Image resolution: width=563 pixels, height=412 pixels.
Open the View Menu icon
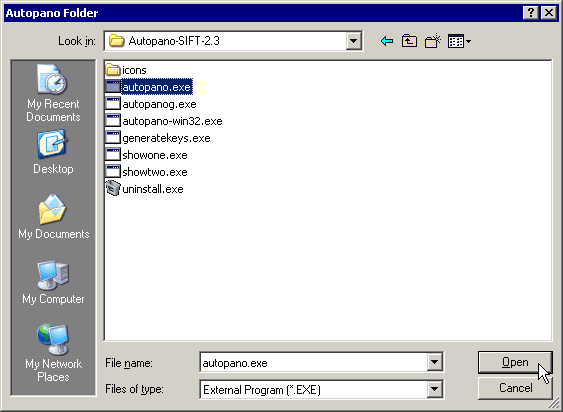(459, 41)
